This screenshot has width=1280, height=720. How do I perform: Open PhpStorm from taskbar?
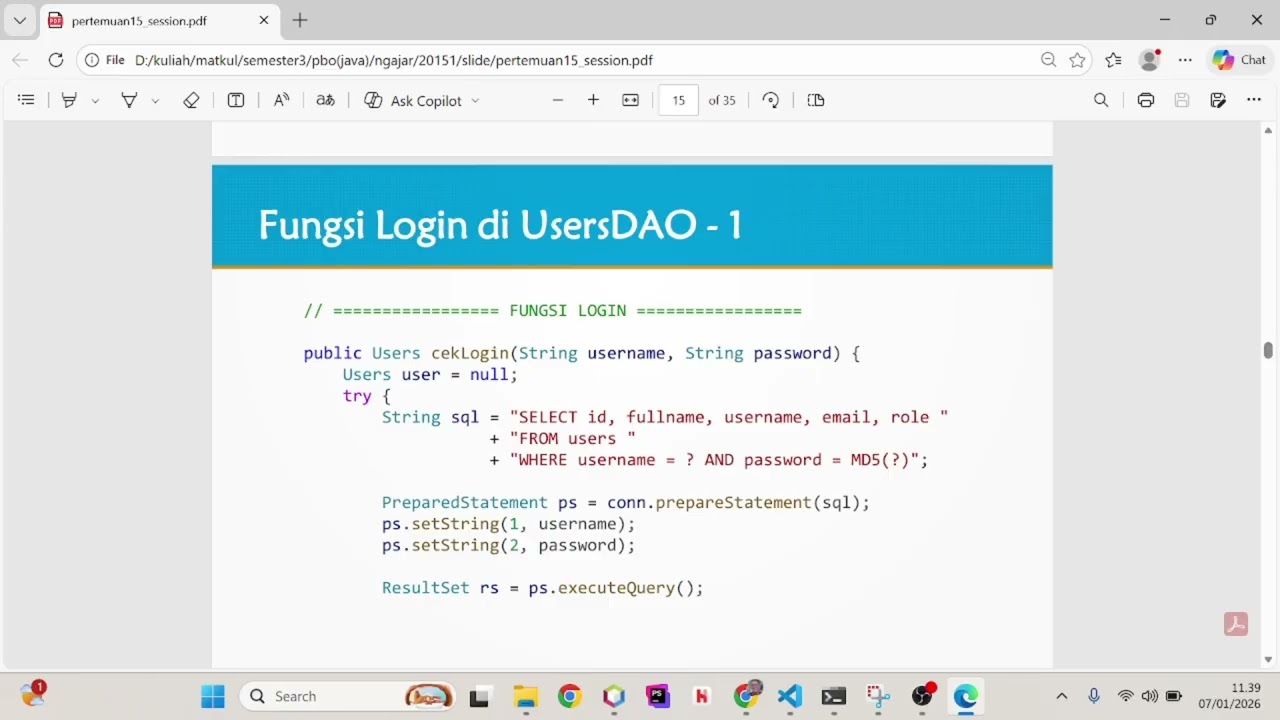[x=658, y=696]
